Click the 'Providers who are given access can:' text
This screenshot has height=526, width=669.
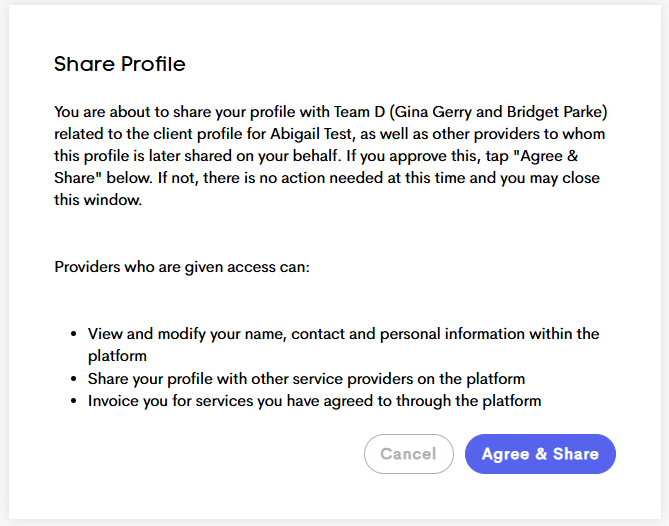182,267
